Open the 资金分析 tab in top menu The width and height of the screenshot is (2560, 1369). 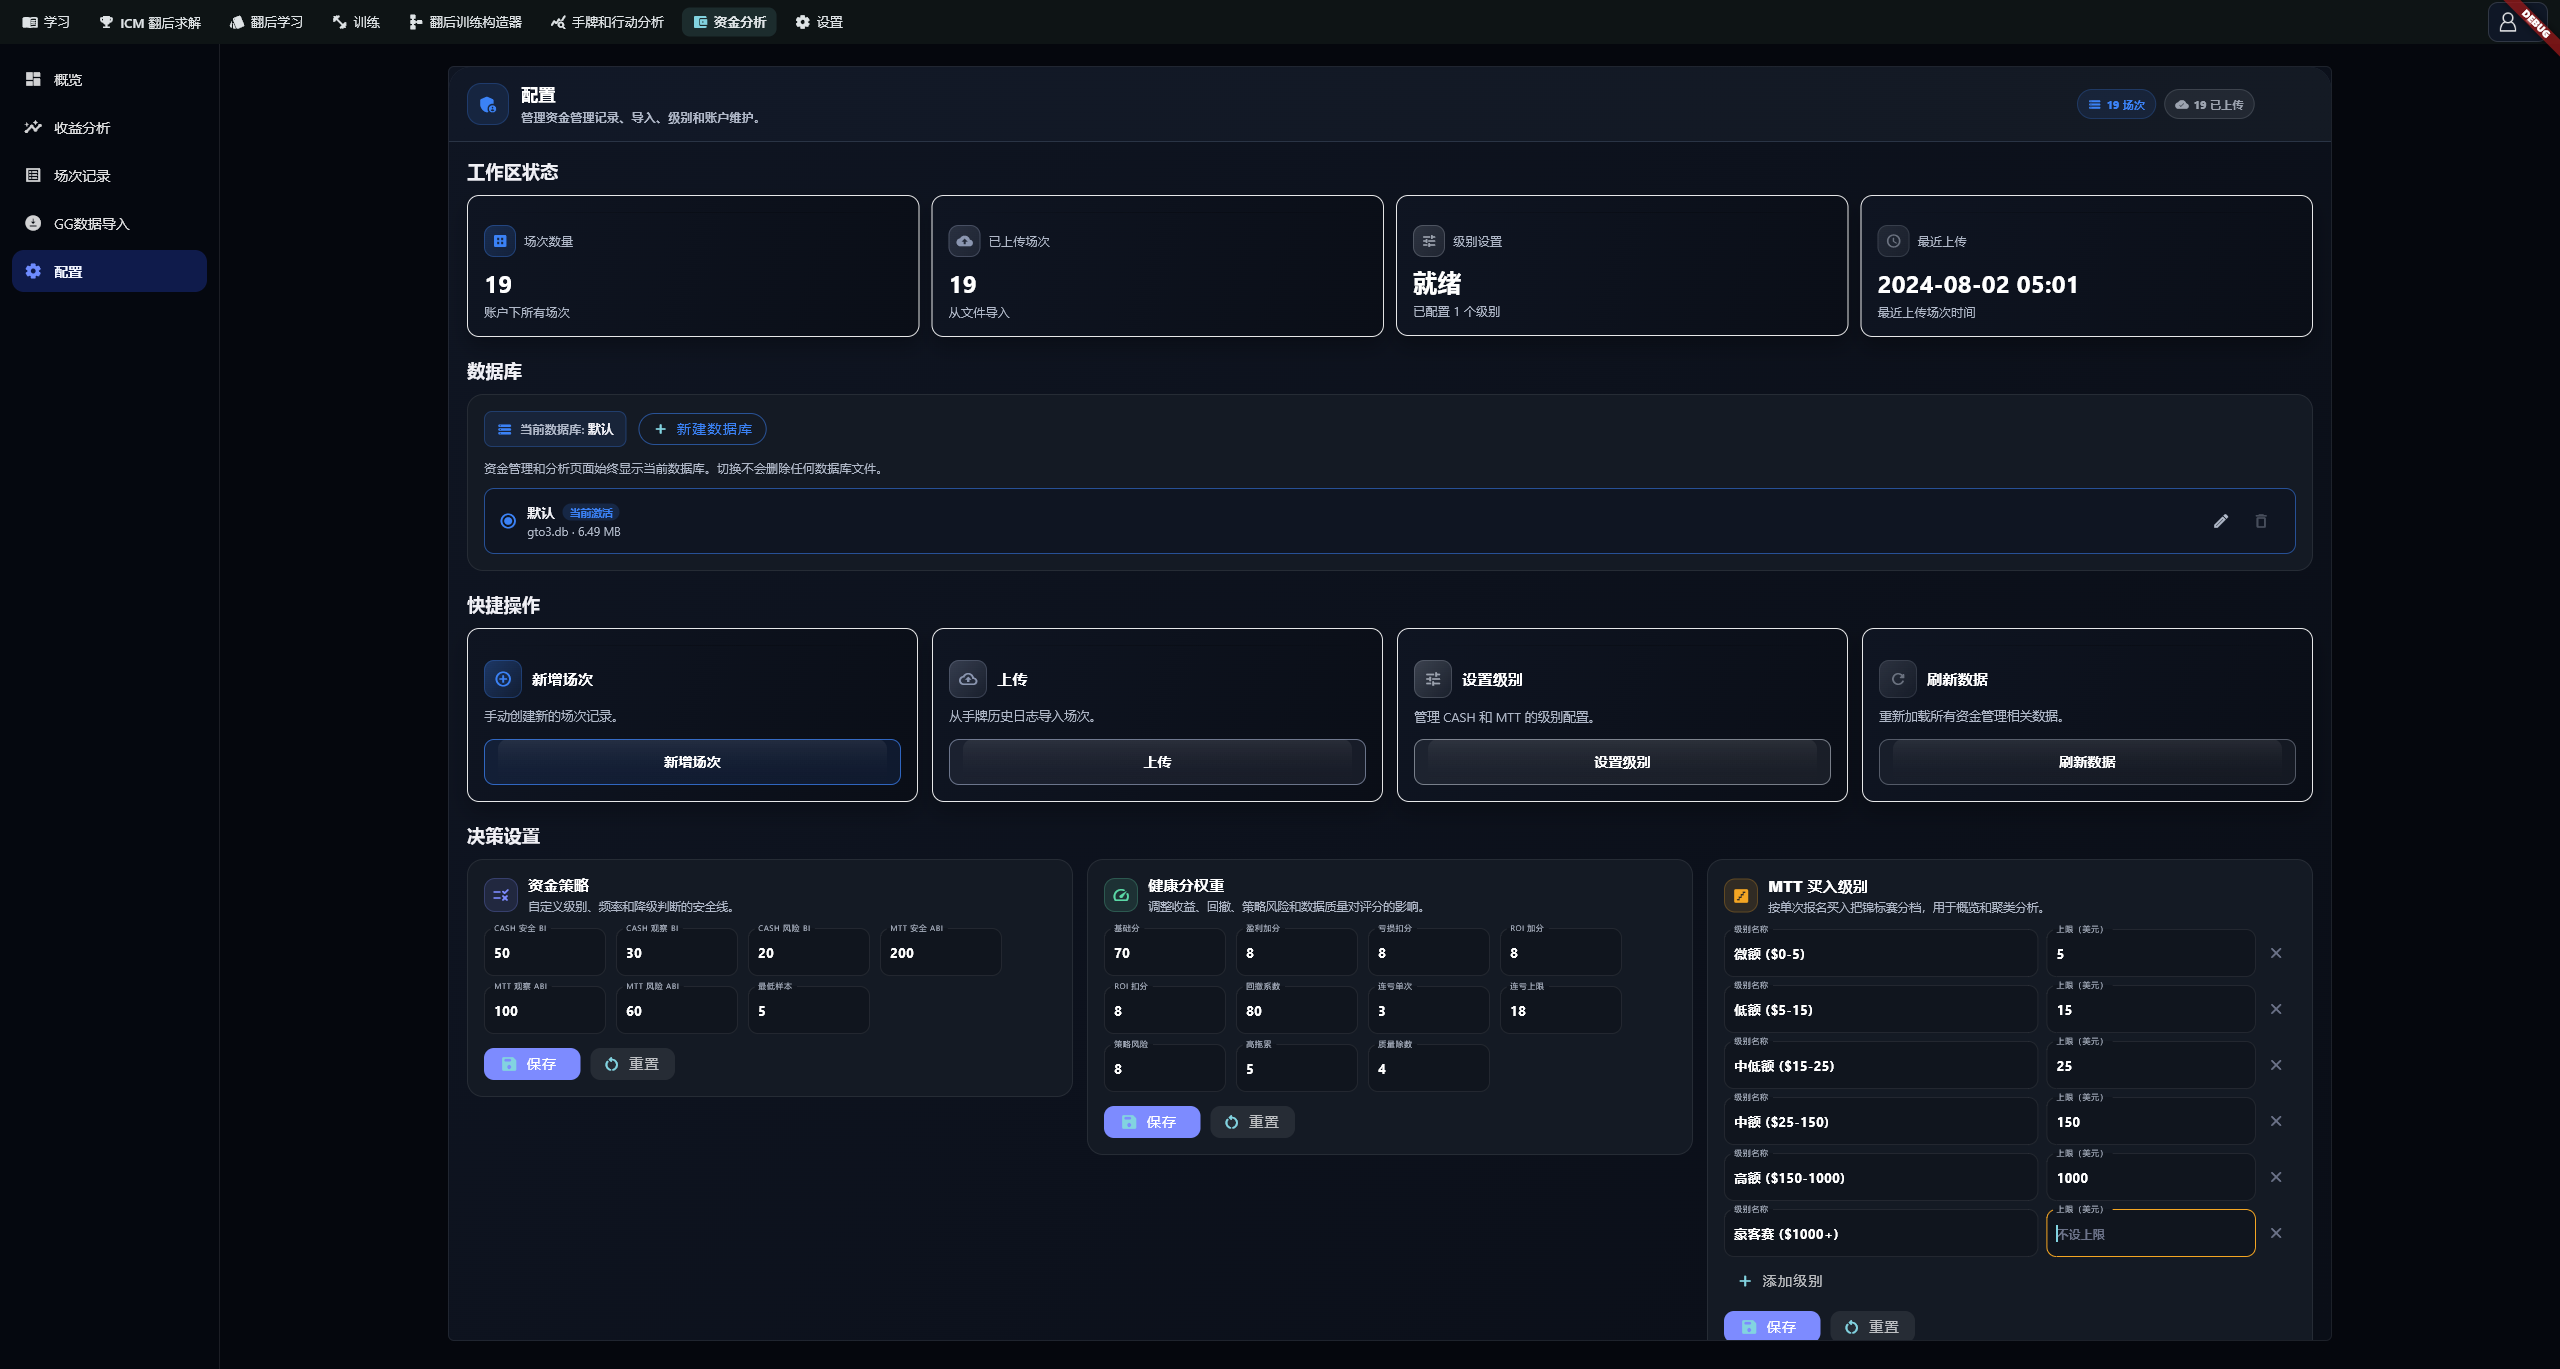click(x=729, y=22)
